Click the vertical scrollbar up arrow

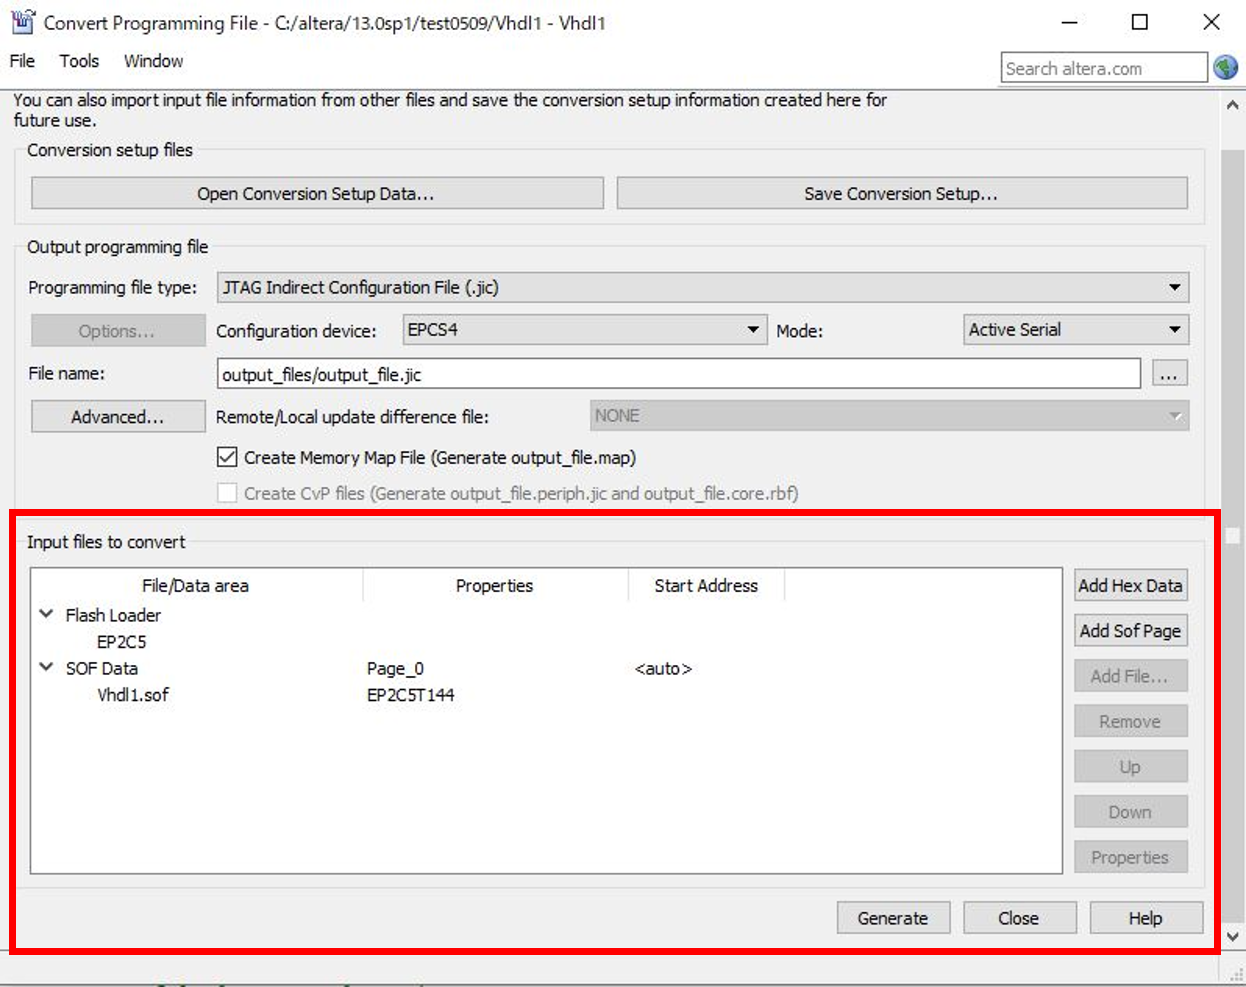[1233, 104]
